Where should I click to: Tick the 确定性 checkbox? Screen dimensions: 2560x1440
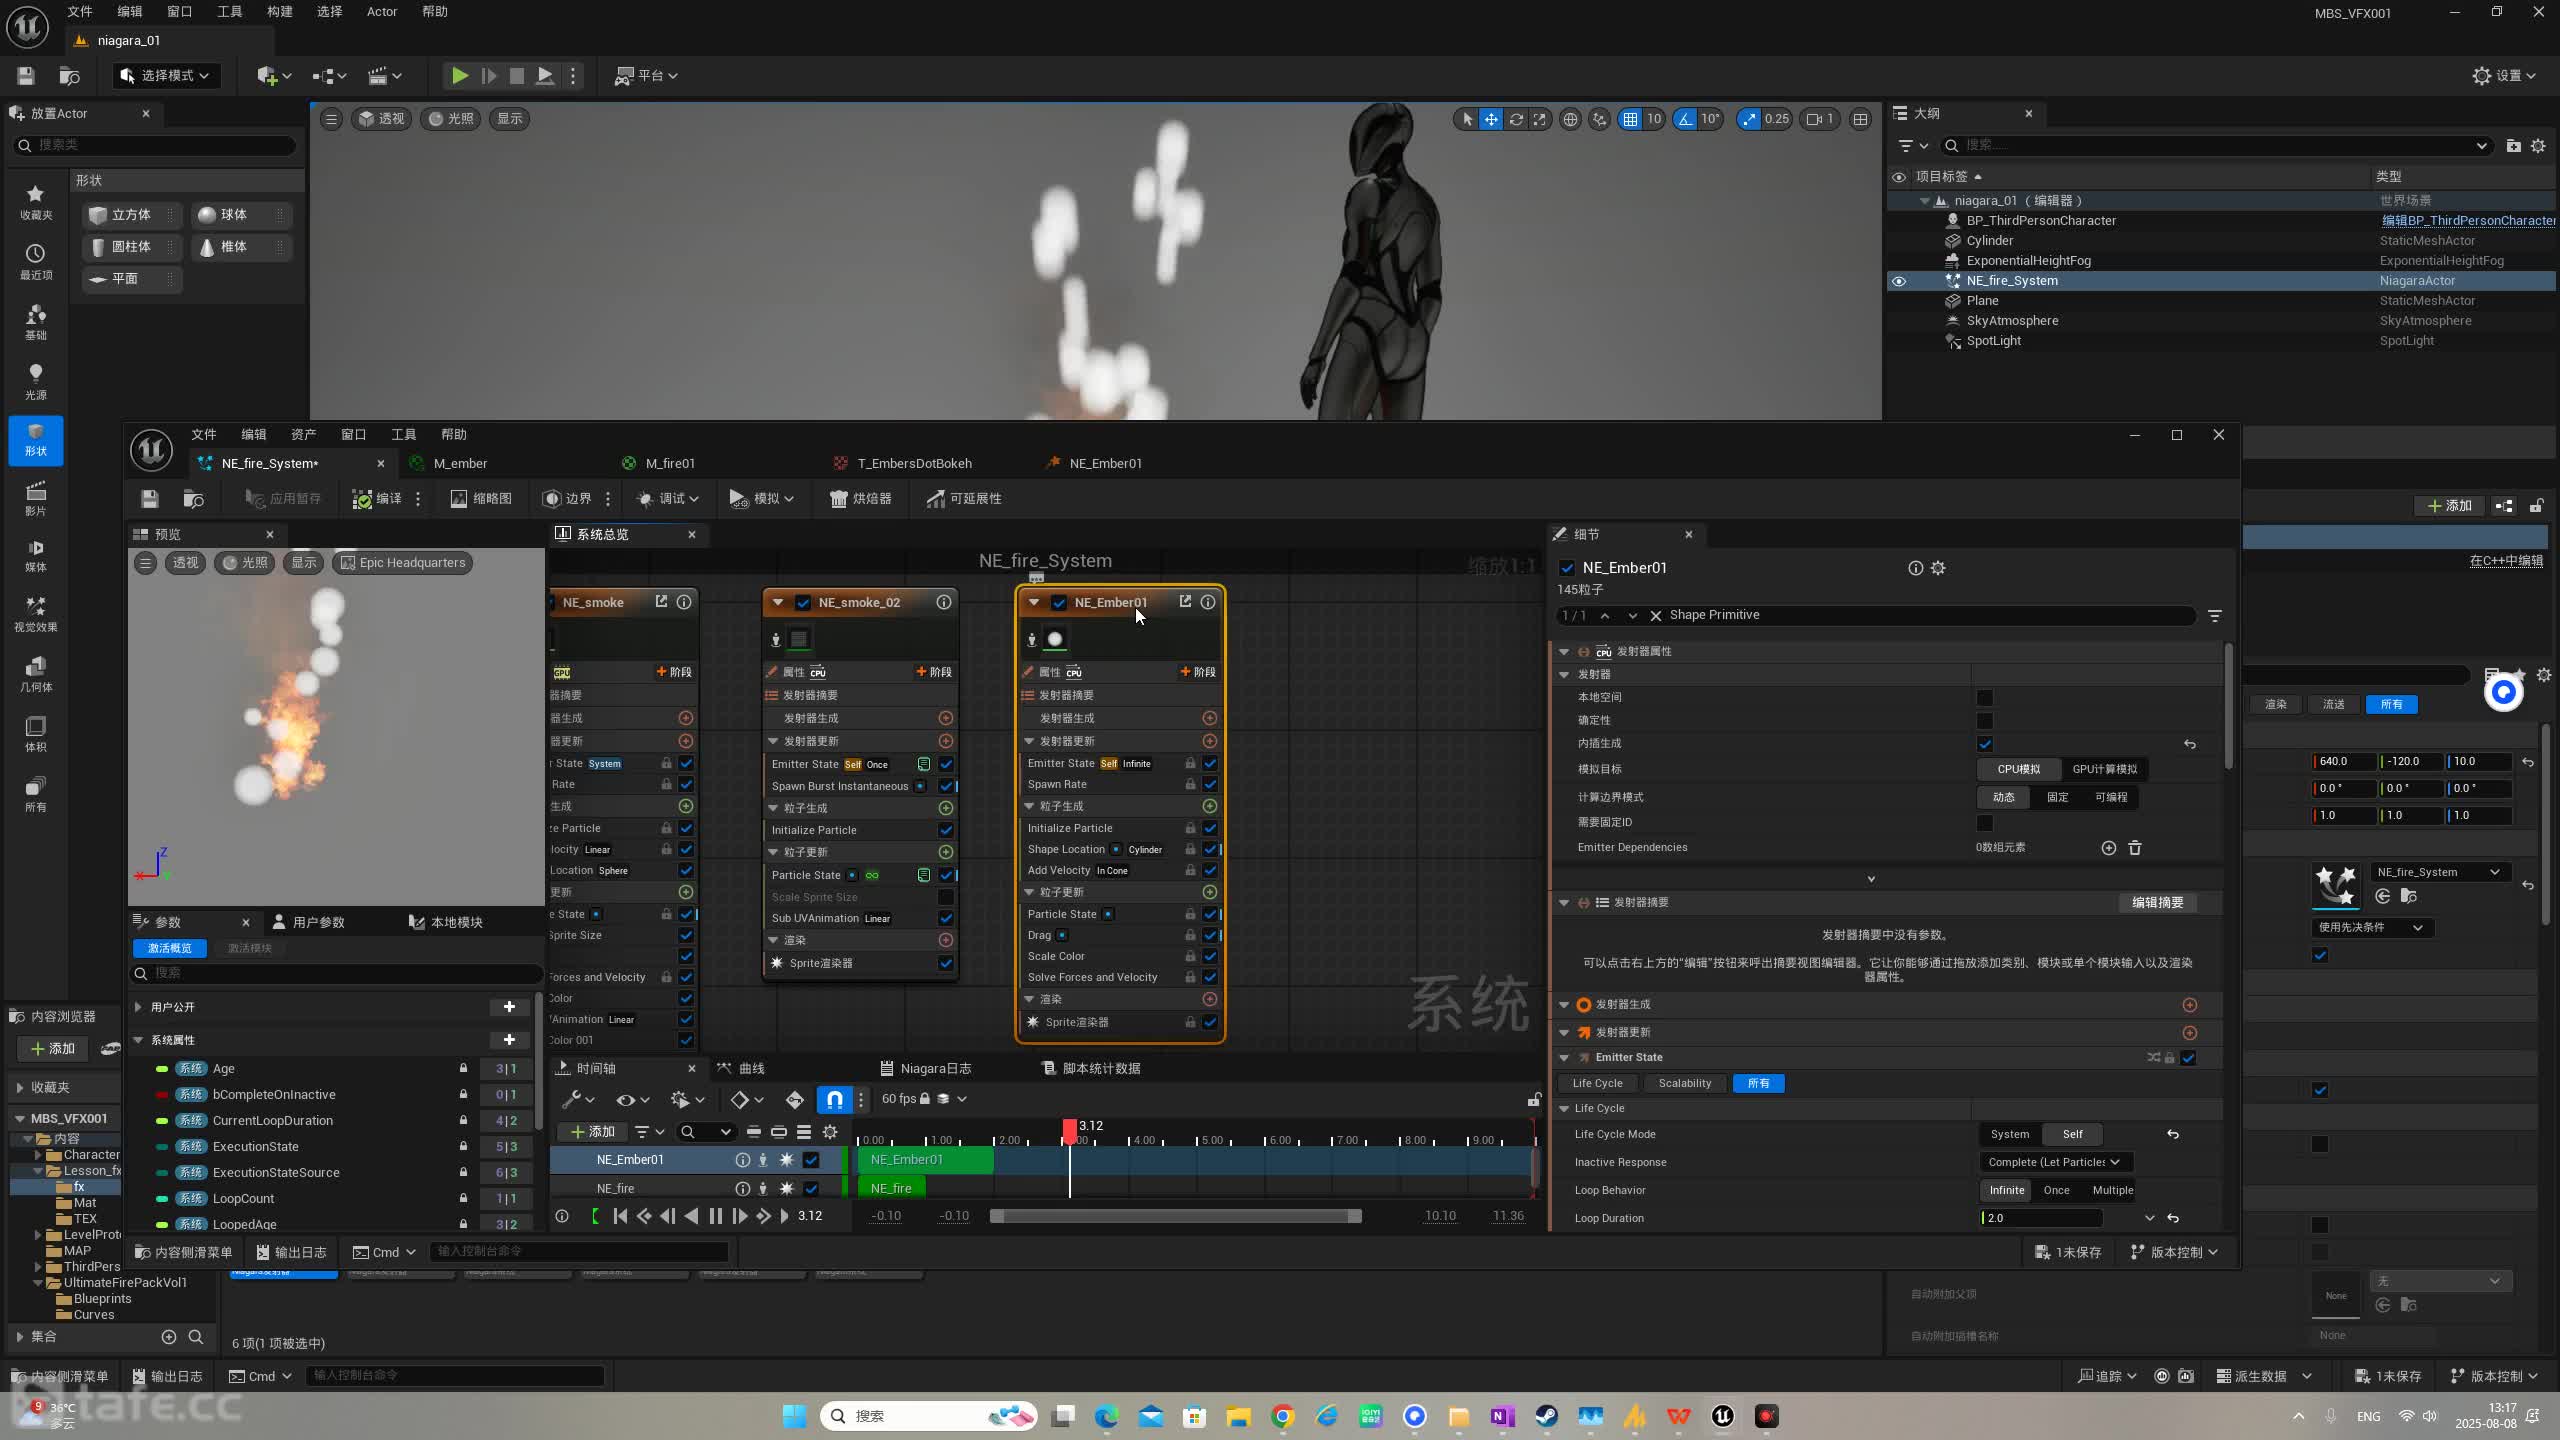click(x=1985, y=721)
